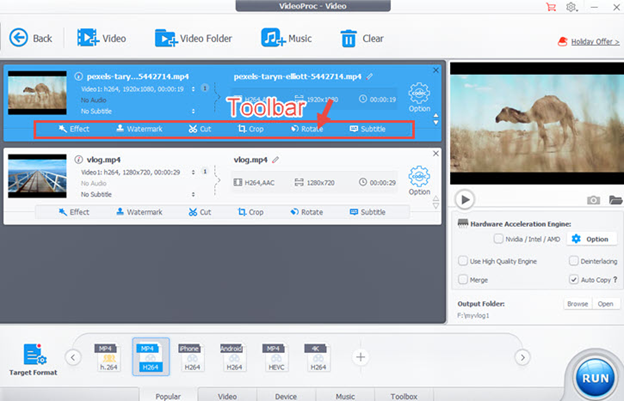Add a Video Folder
Viewport: 624px width, 402px height.
coord(193,38)
